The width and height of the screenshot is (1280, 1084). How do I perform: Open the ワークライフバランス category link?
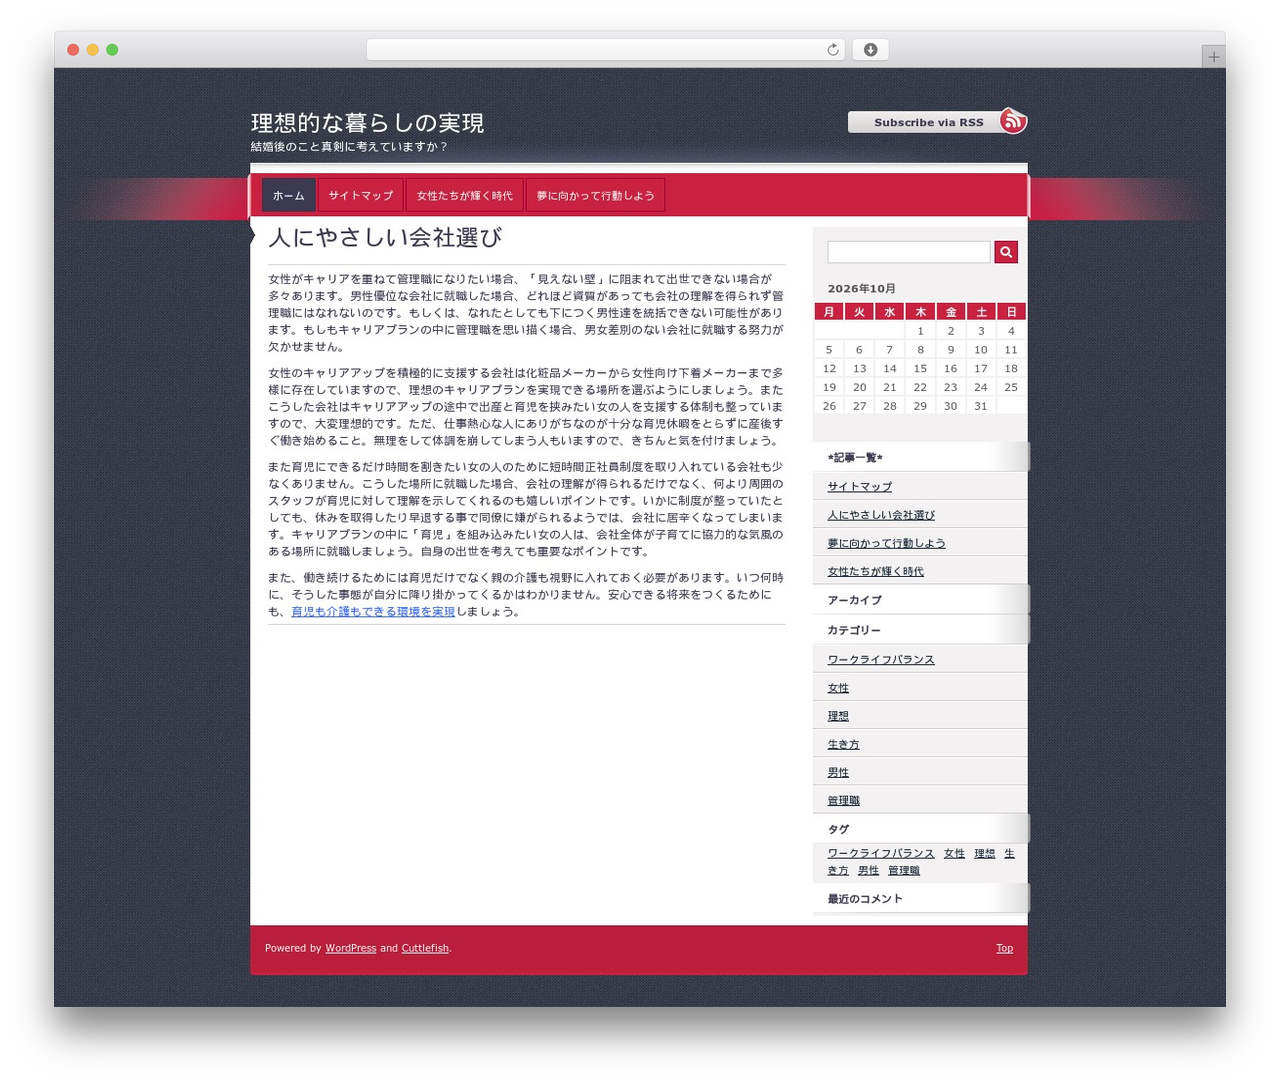[x=881, y=660]
